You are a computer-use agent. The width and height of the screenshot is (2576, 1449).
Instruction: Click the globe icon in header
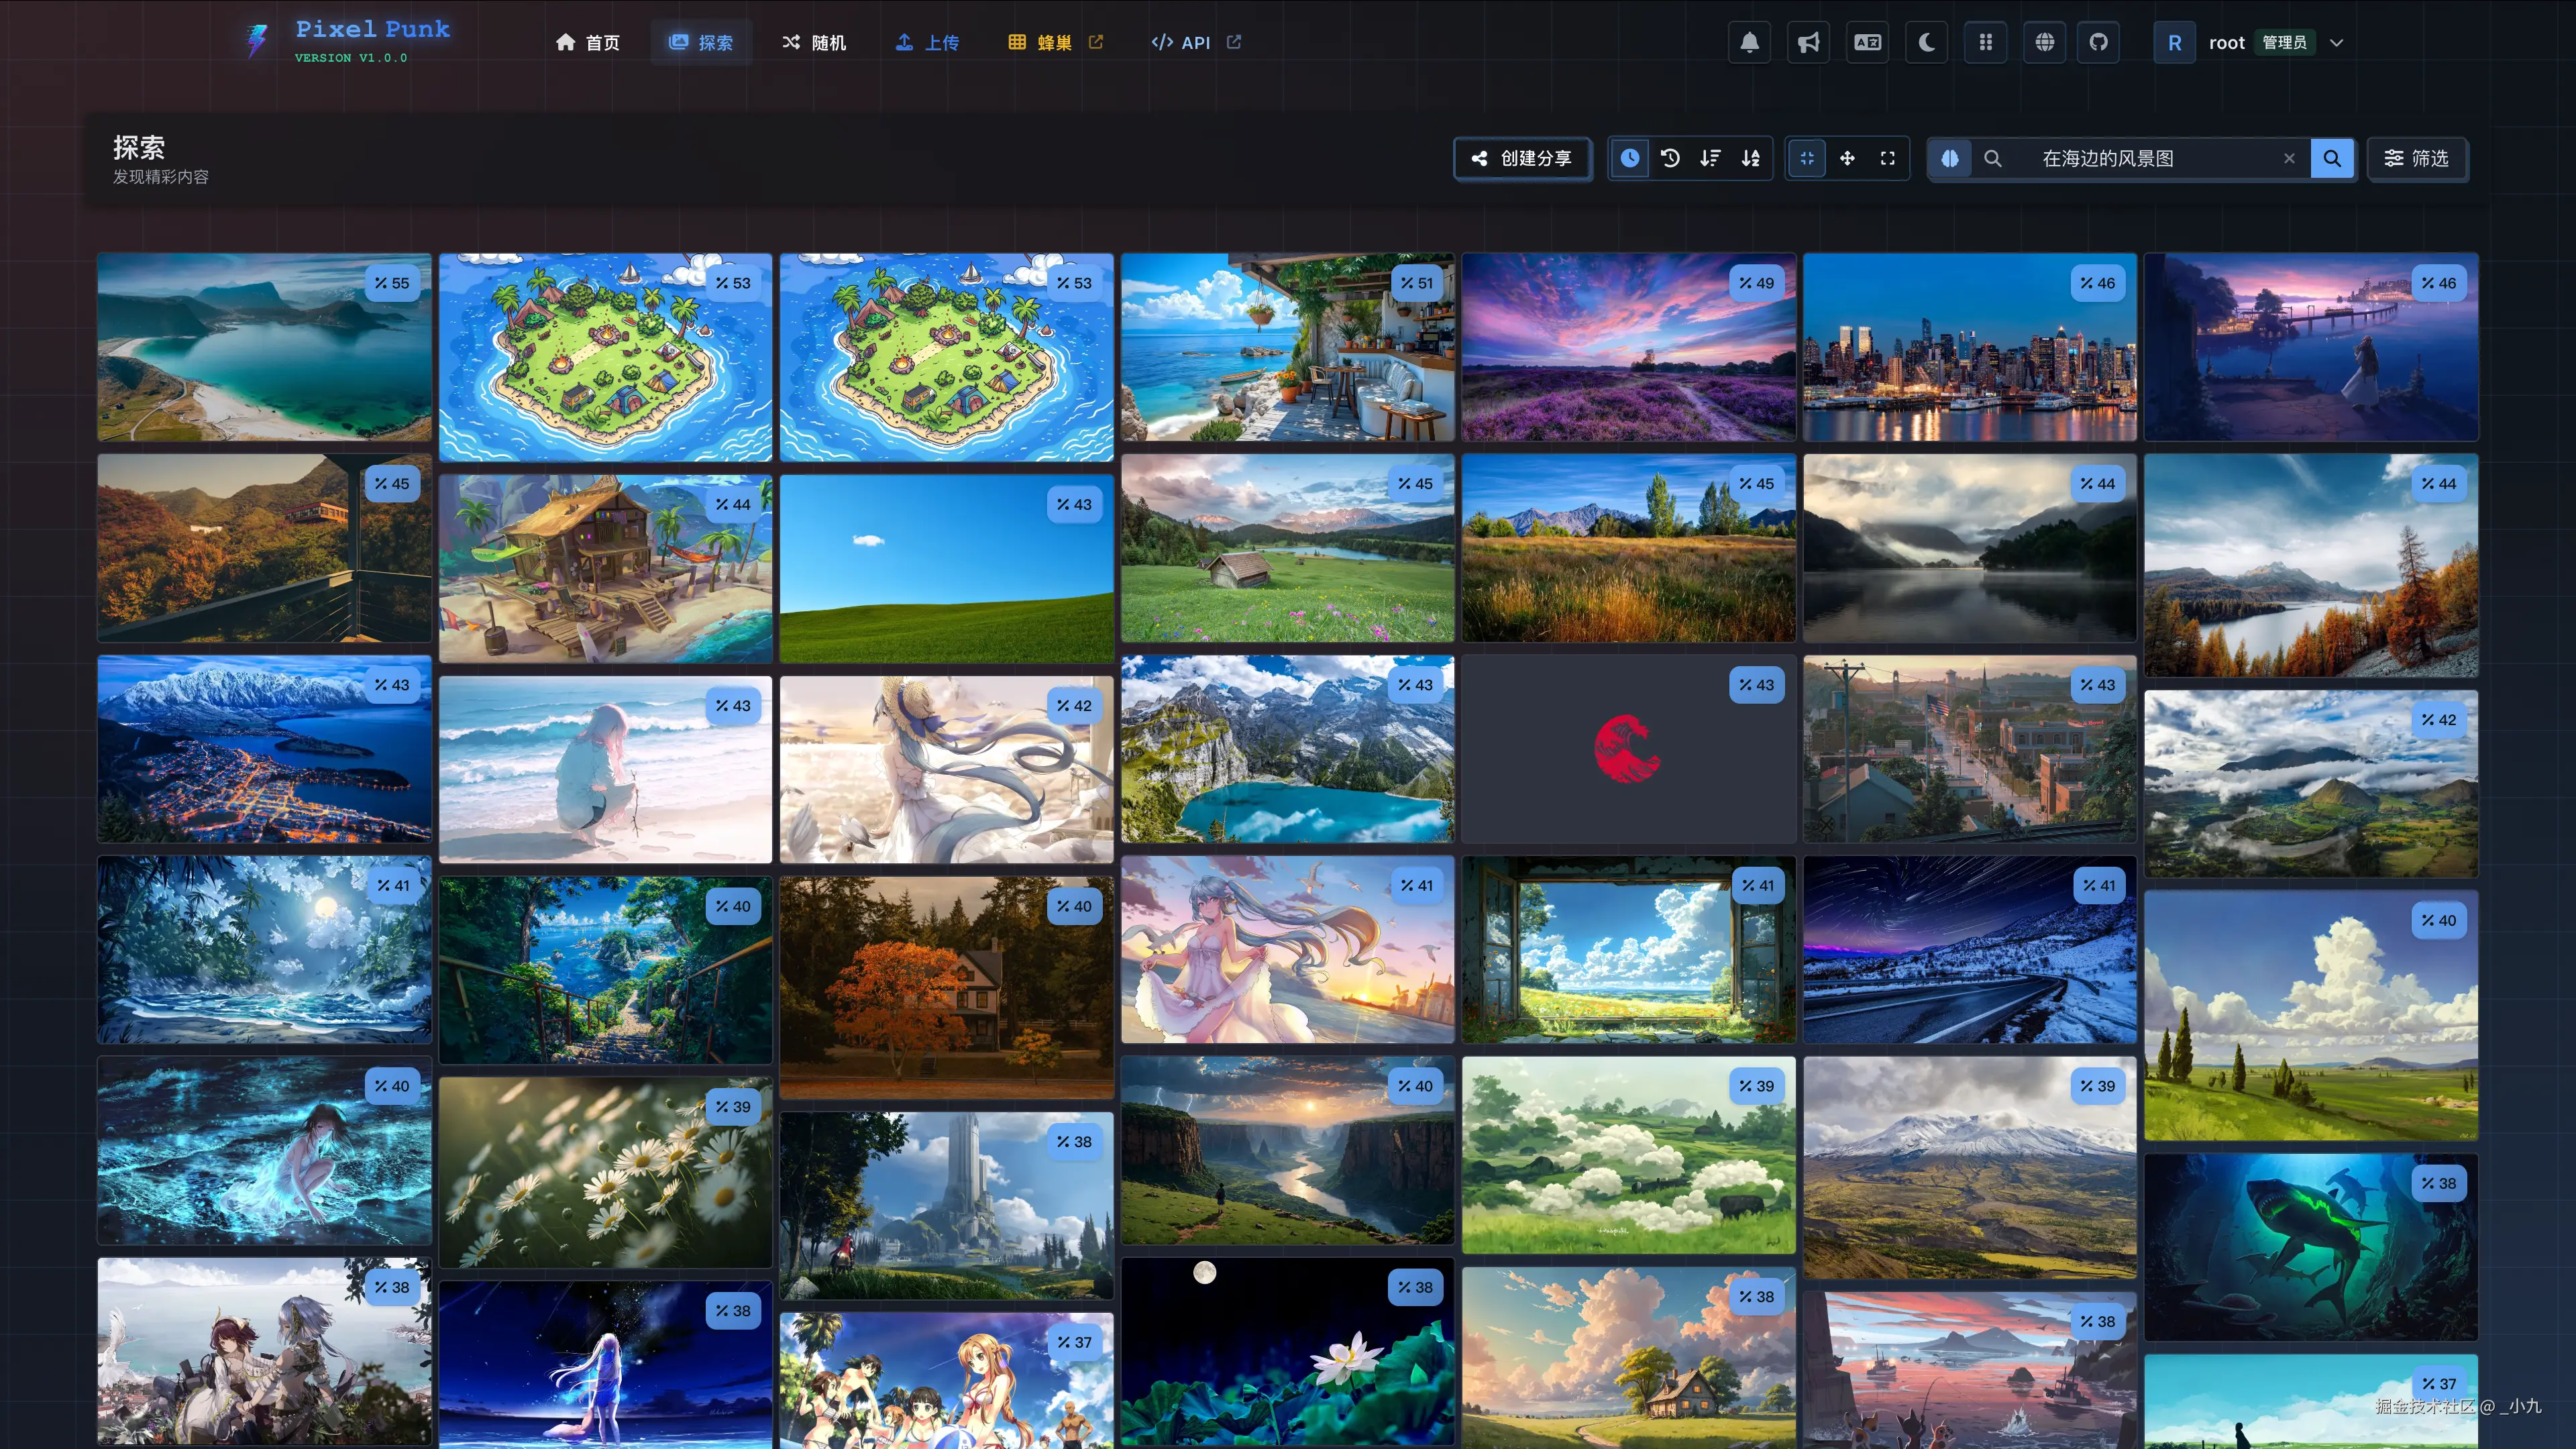(x=2044, y=42)
